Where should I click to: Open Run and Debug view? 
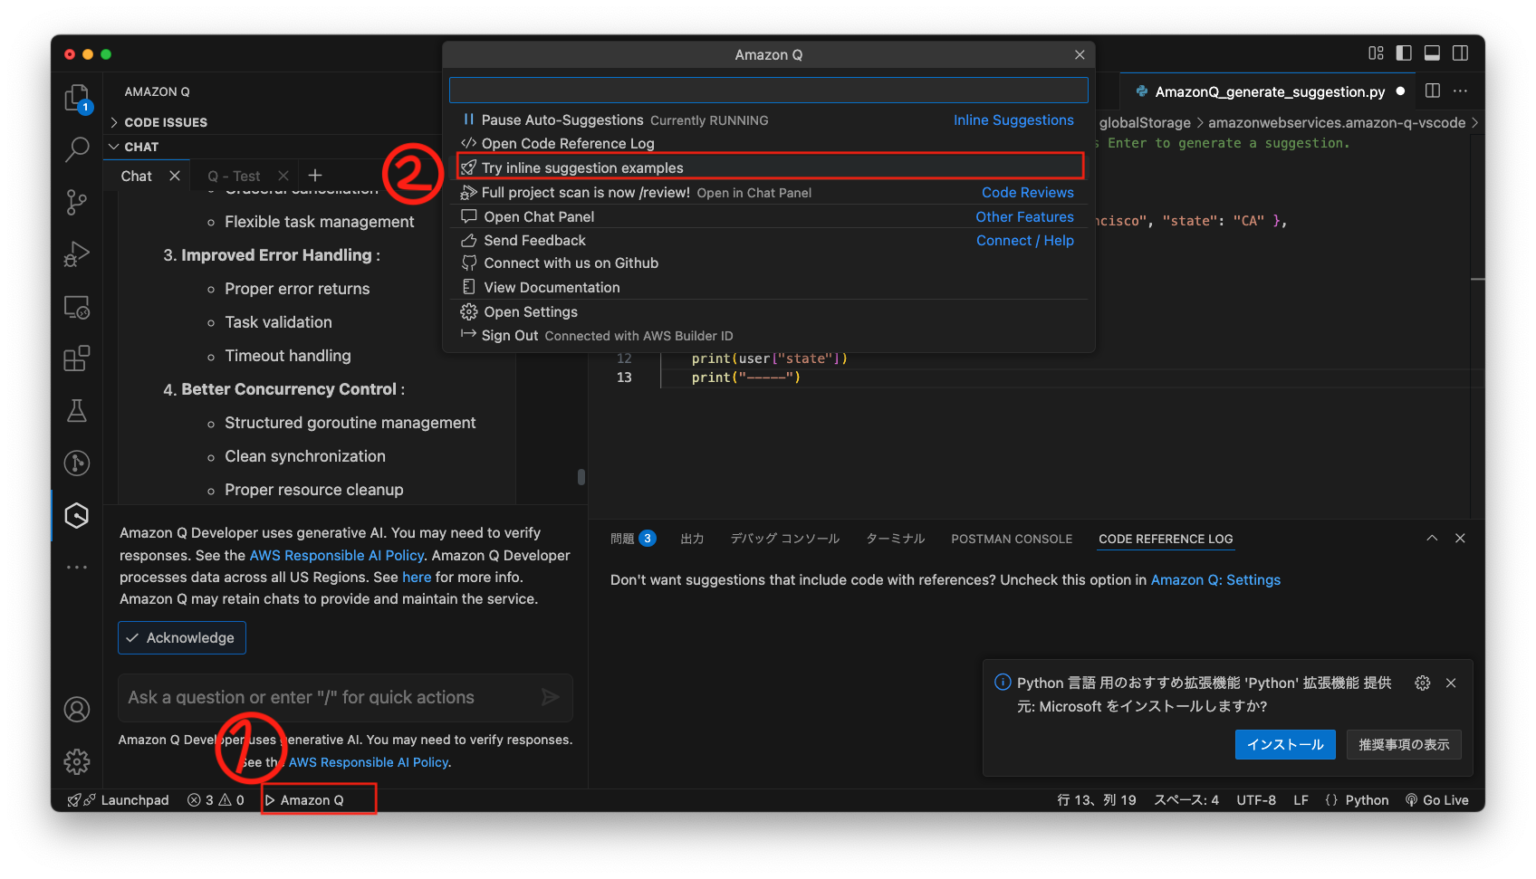76,254
